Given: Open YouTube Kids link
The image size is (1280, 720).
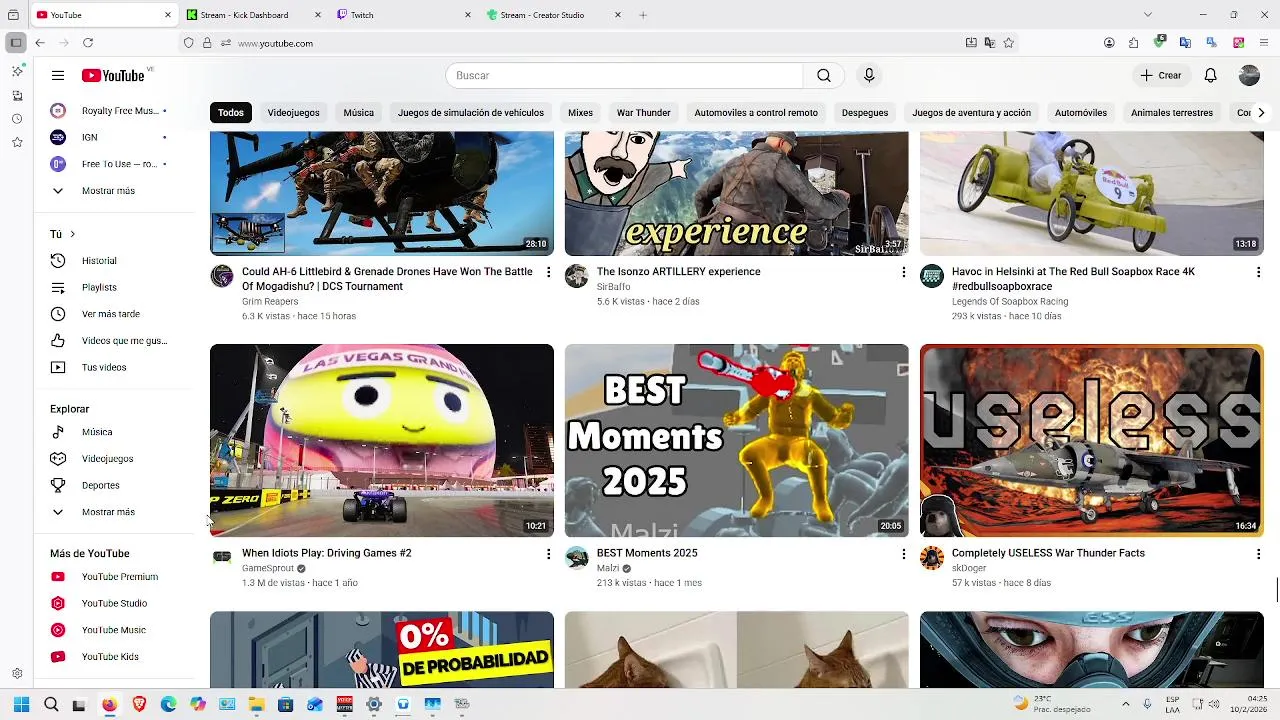Looking at the screenshot, I should tap(109, 657).
